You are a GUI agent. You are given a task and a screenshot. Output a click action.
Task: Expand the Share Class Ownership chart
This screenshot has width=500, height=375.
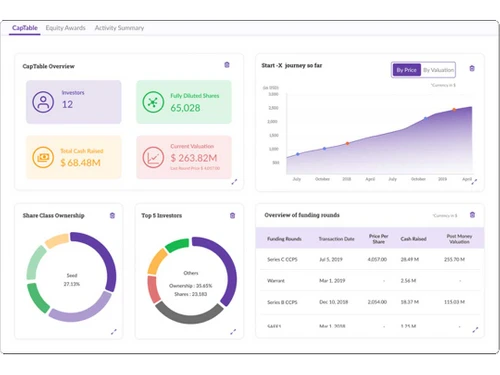tap(114, 332)
